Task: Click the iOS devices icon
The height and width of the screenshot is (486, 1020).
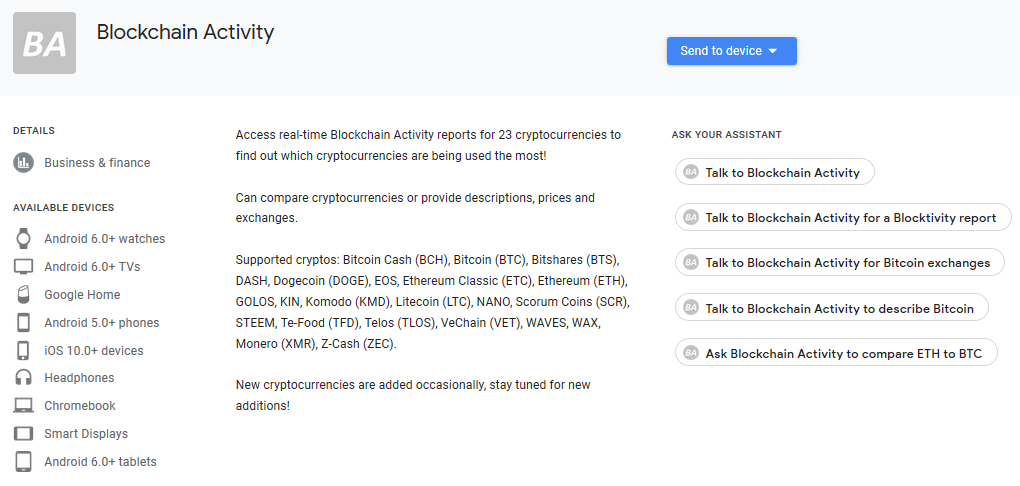Action: click(23, 351)
